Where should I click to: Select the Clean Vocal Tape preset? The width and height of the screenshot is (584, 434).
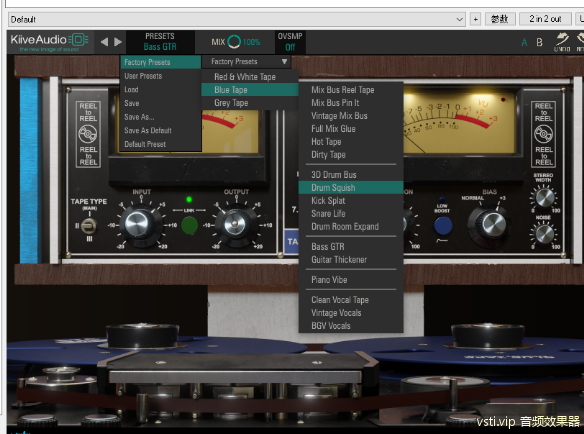click(351, 300)
